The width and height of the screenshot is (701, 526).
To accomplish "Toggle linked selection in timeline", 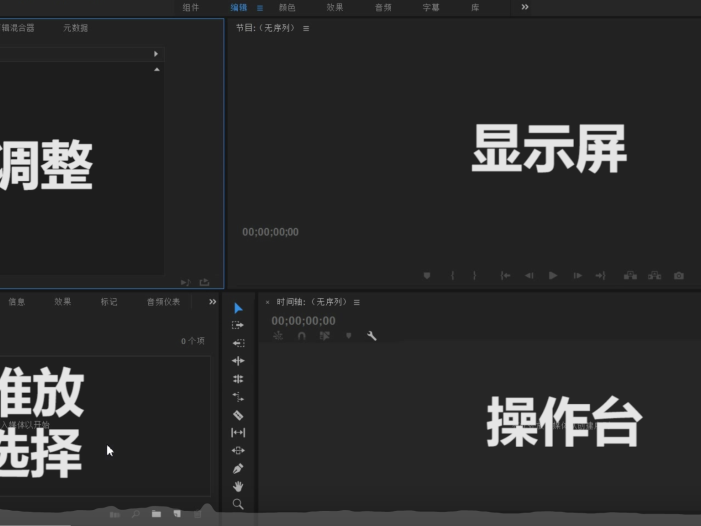I will pyautogui.click(x=325, y=336).
